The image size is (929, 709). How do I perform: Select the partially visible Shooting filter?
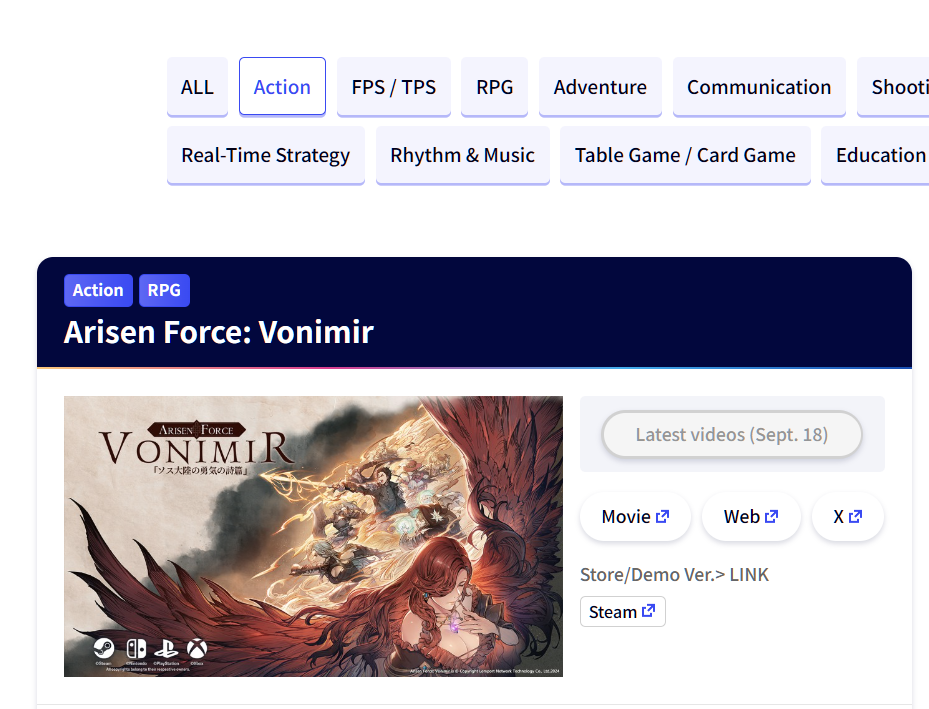tap(893, 86)
